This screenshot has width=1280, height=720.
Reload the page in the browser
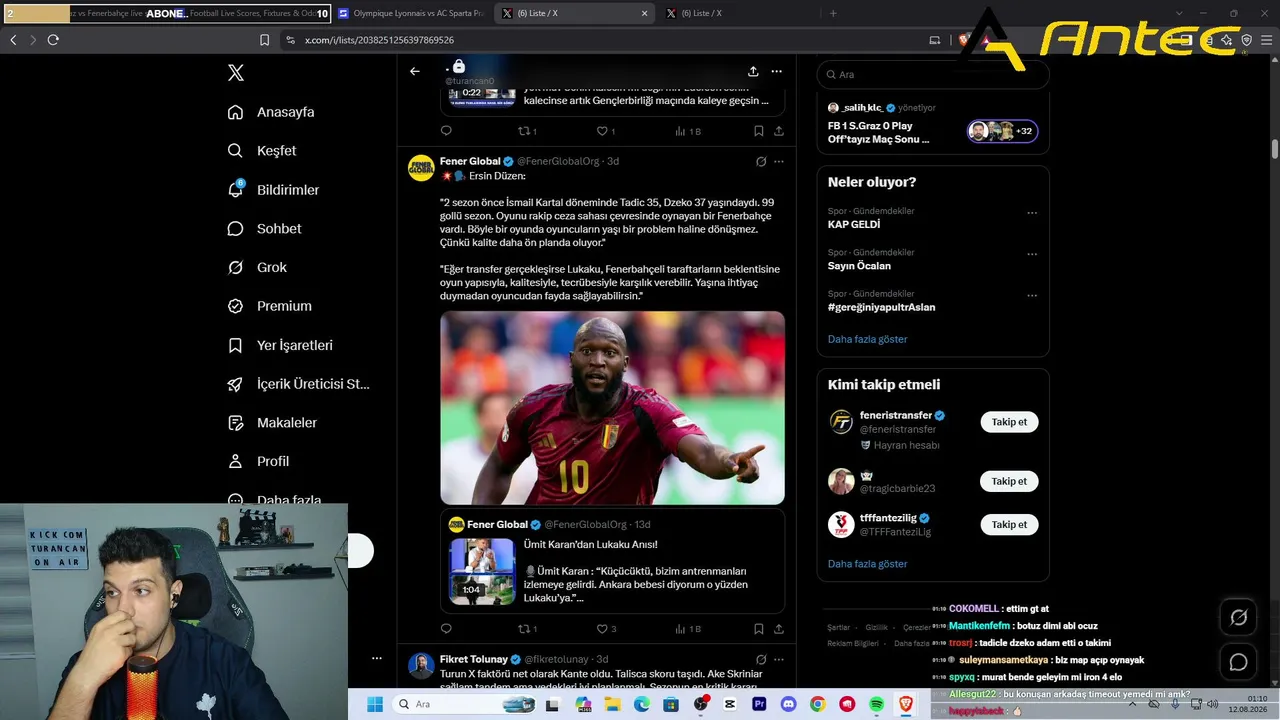pyautogui.click(x=53, y=40)
